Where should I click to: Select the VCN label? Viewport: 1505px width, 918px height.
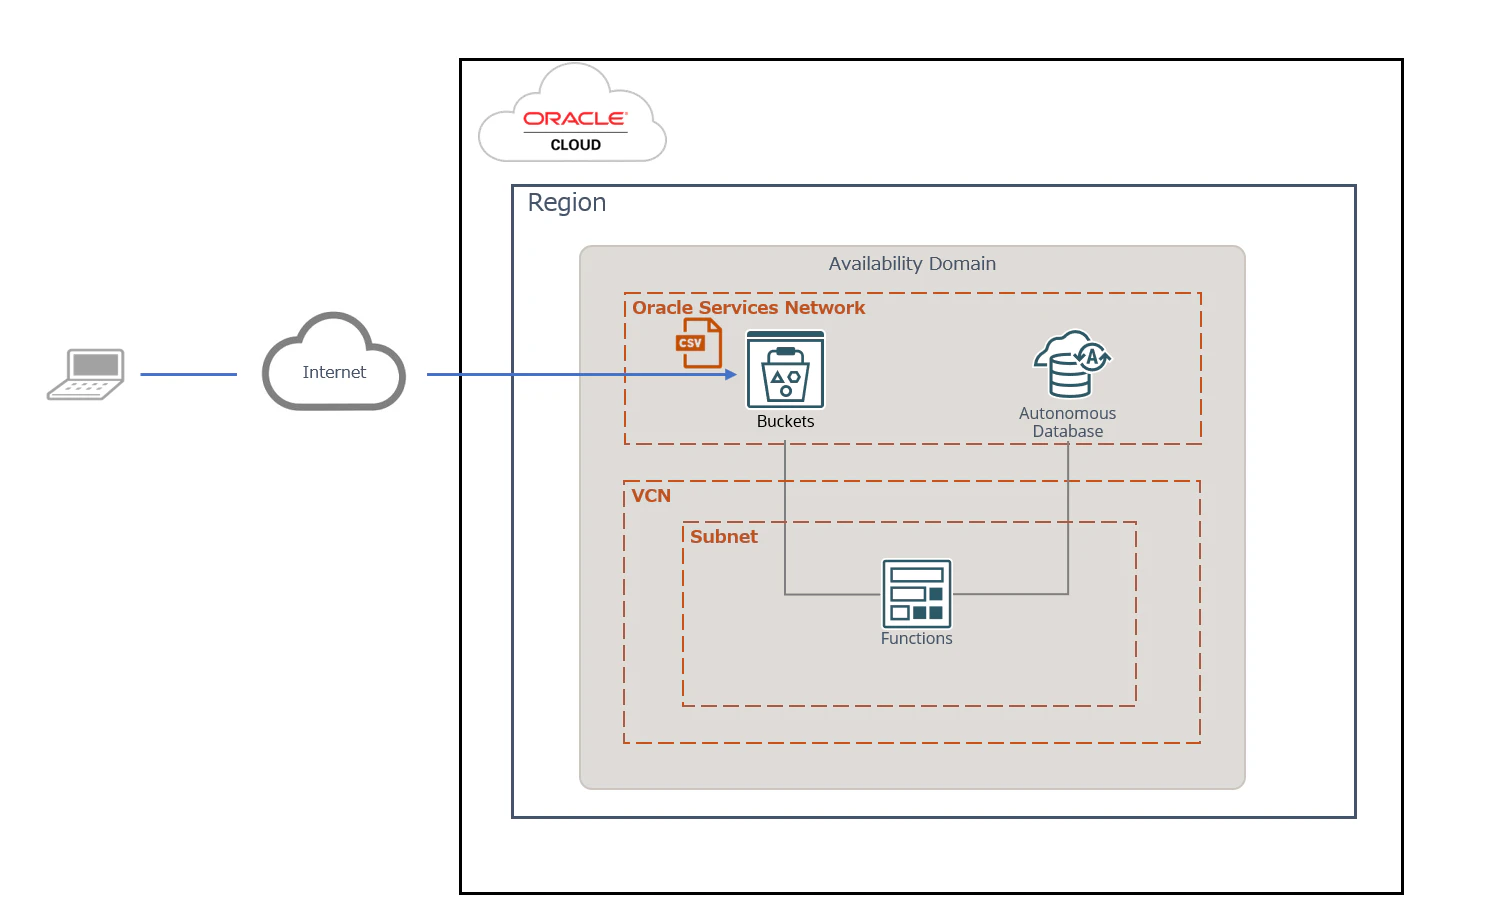pyautogui.click(x=651, y=496)
